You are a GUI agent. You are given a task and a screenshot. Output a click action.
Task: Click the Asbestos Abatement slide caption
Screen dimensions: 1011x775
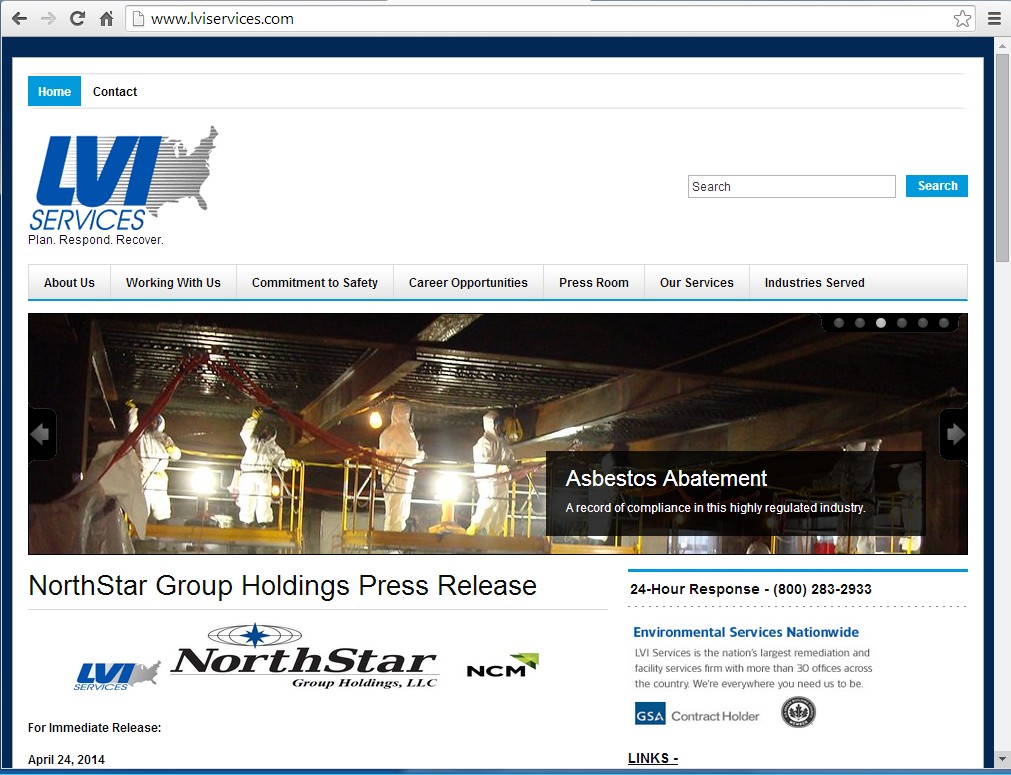(x=736, y=493)
